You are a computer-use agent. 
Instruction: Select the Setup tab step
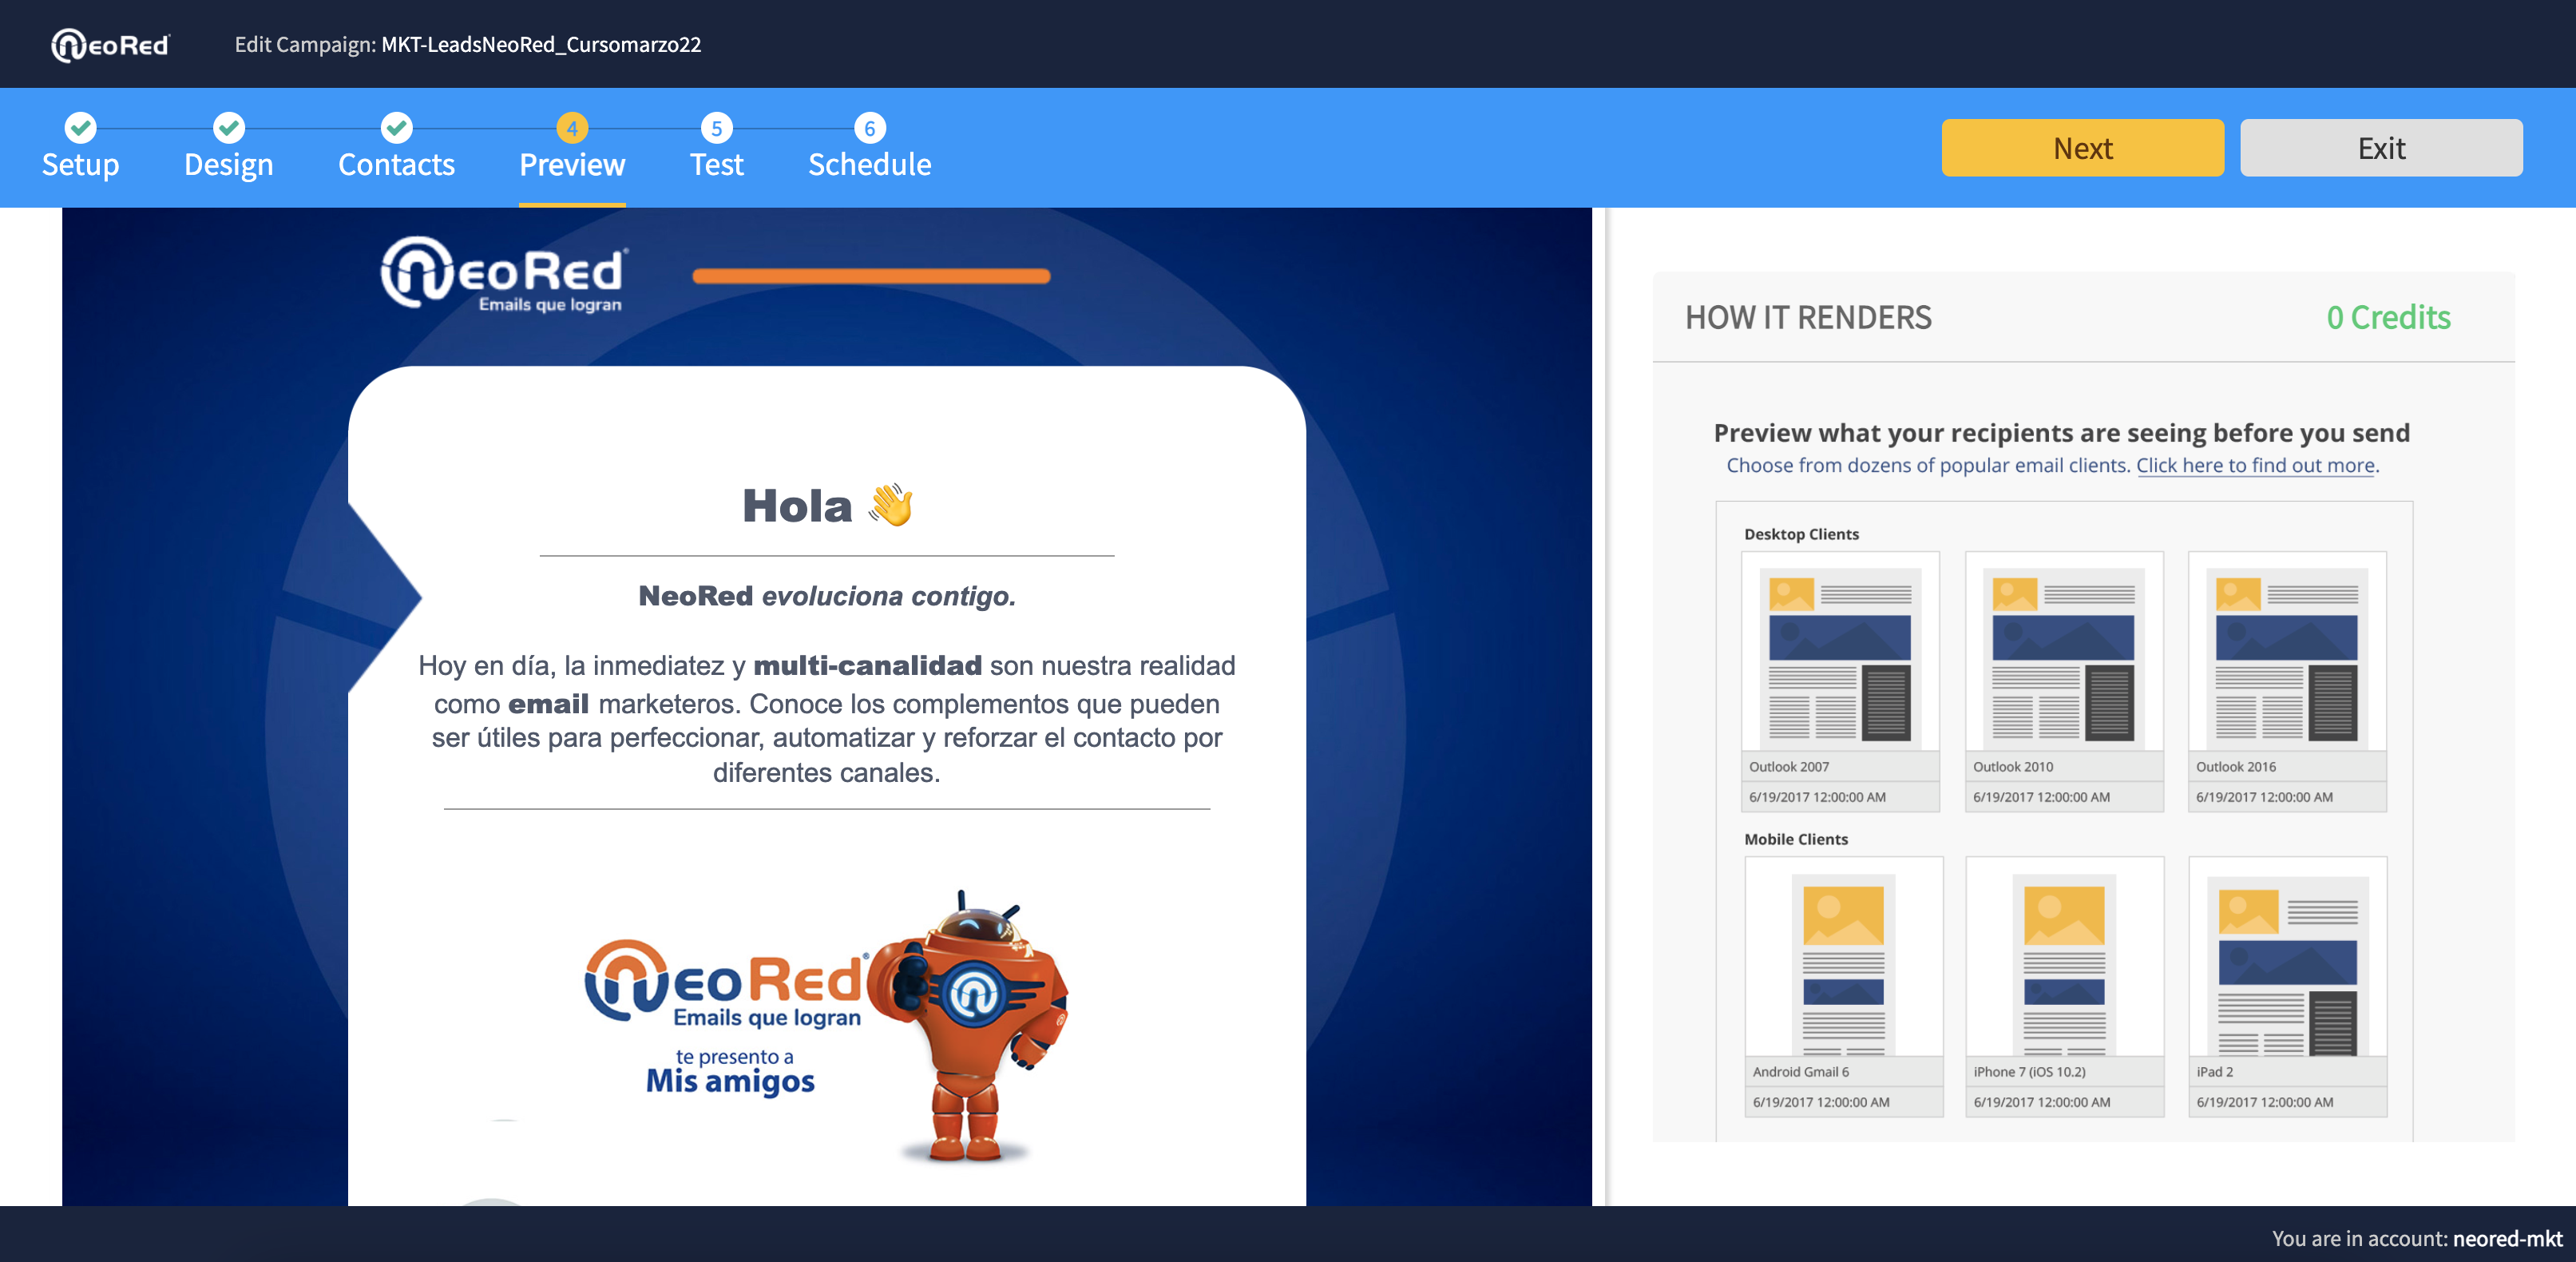click(x=79, y=146)
